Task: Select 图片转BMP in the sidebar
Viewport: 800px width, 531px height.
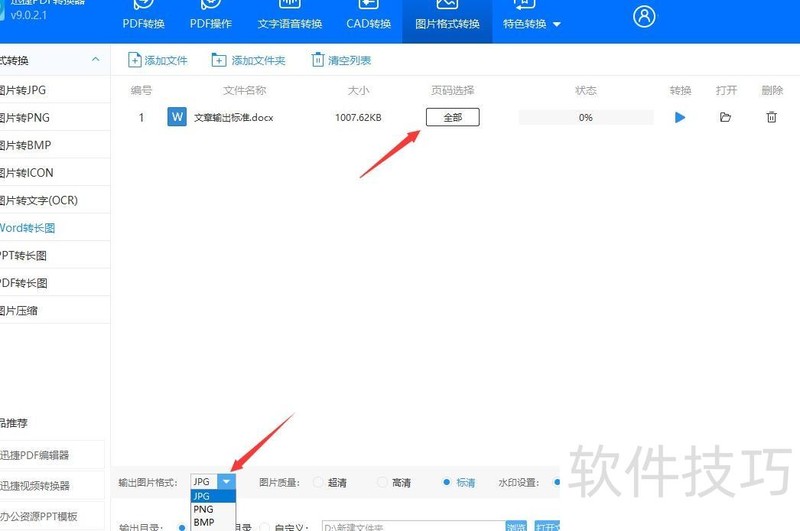Action: pyautogui.click(x=55, y=145)
